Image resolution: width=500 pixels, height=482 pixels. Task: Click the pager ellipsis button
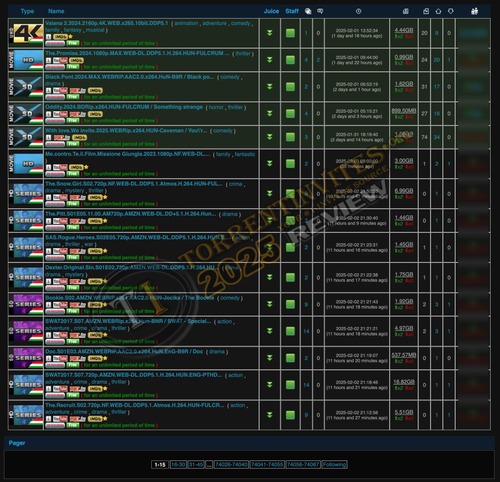point(209,465)
